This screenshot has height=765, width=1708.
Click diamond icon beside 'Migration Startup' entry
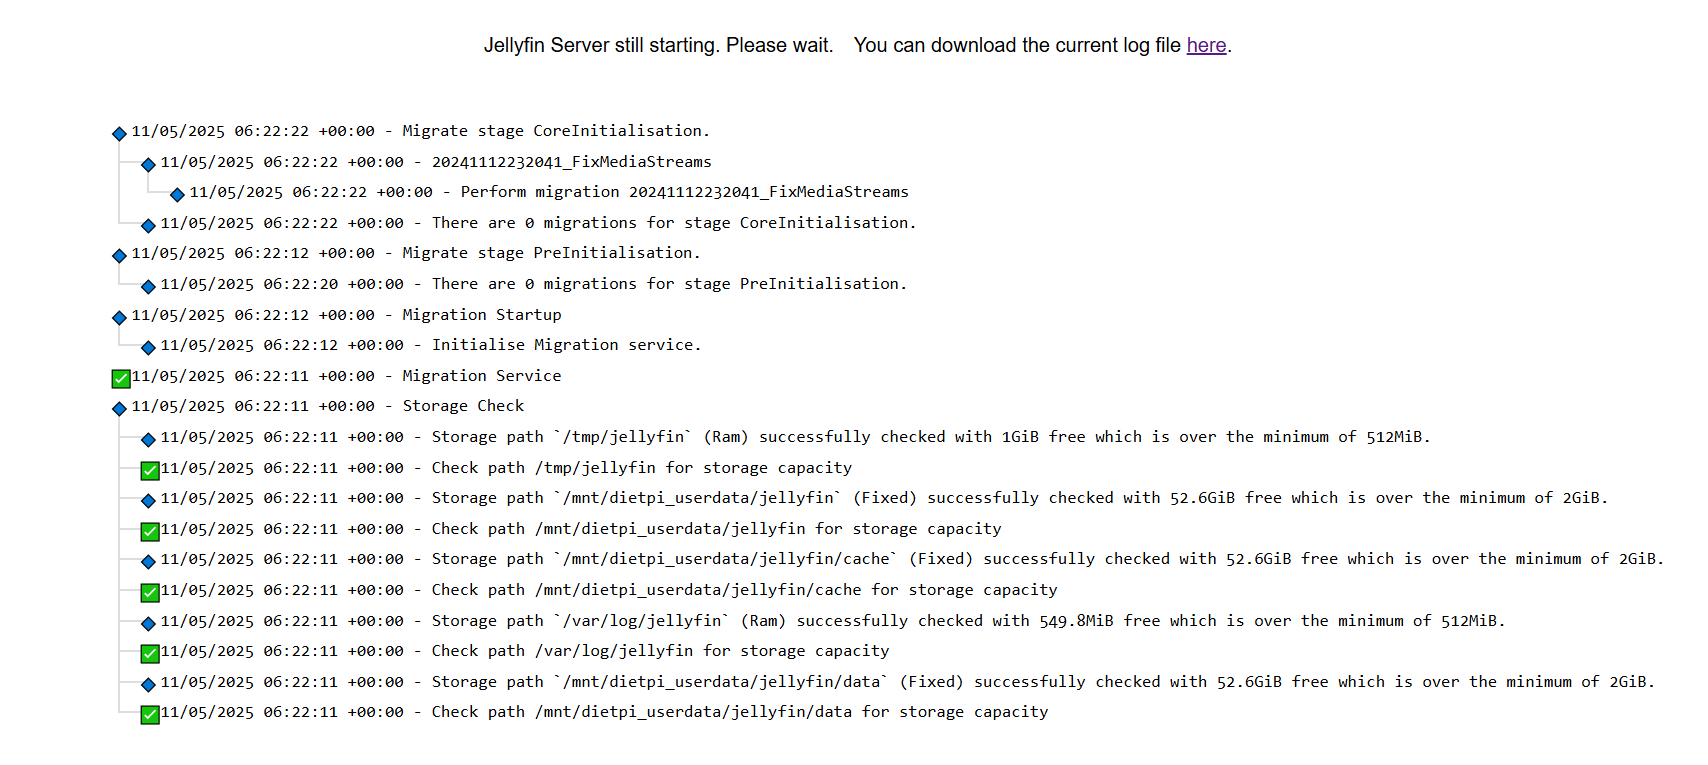[119, 317]
